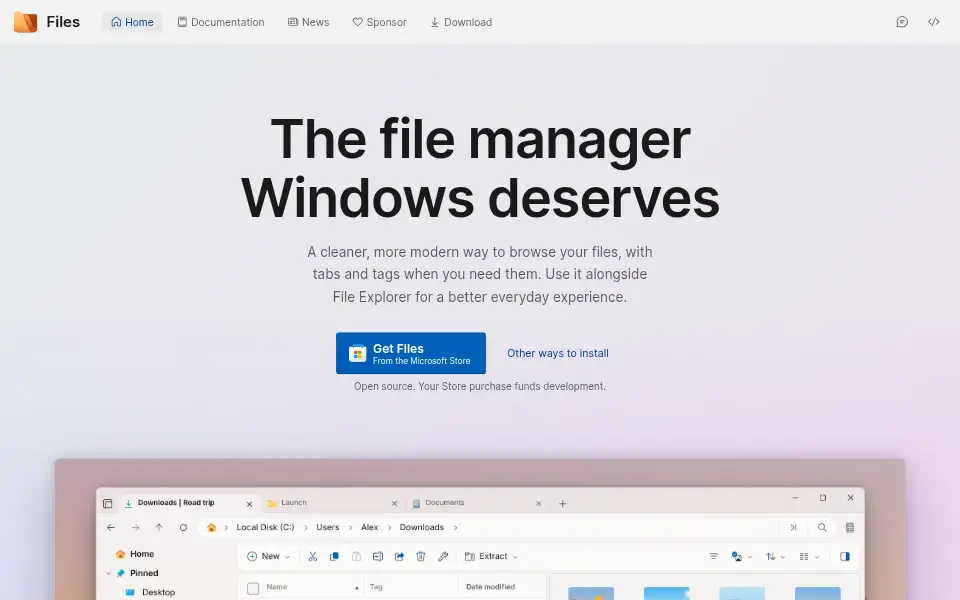
Task: Open the Sponsor nav link
Action: tap(380, 22)
